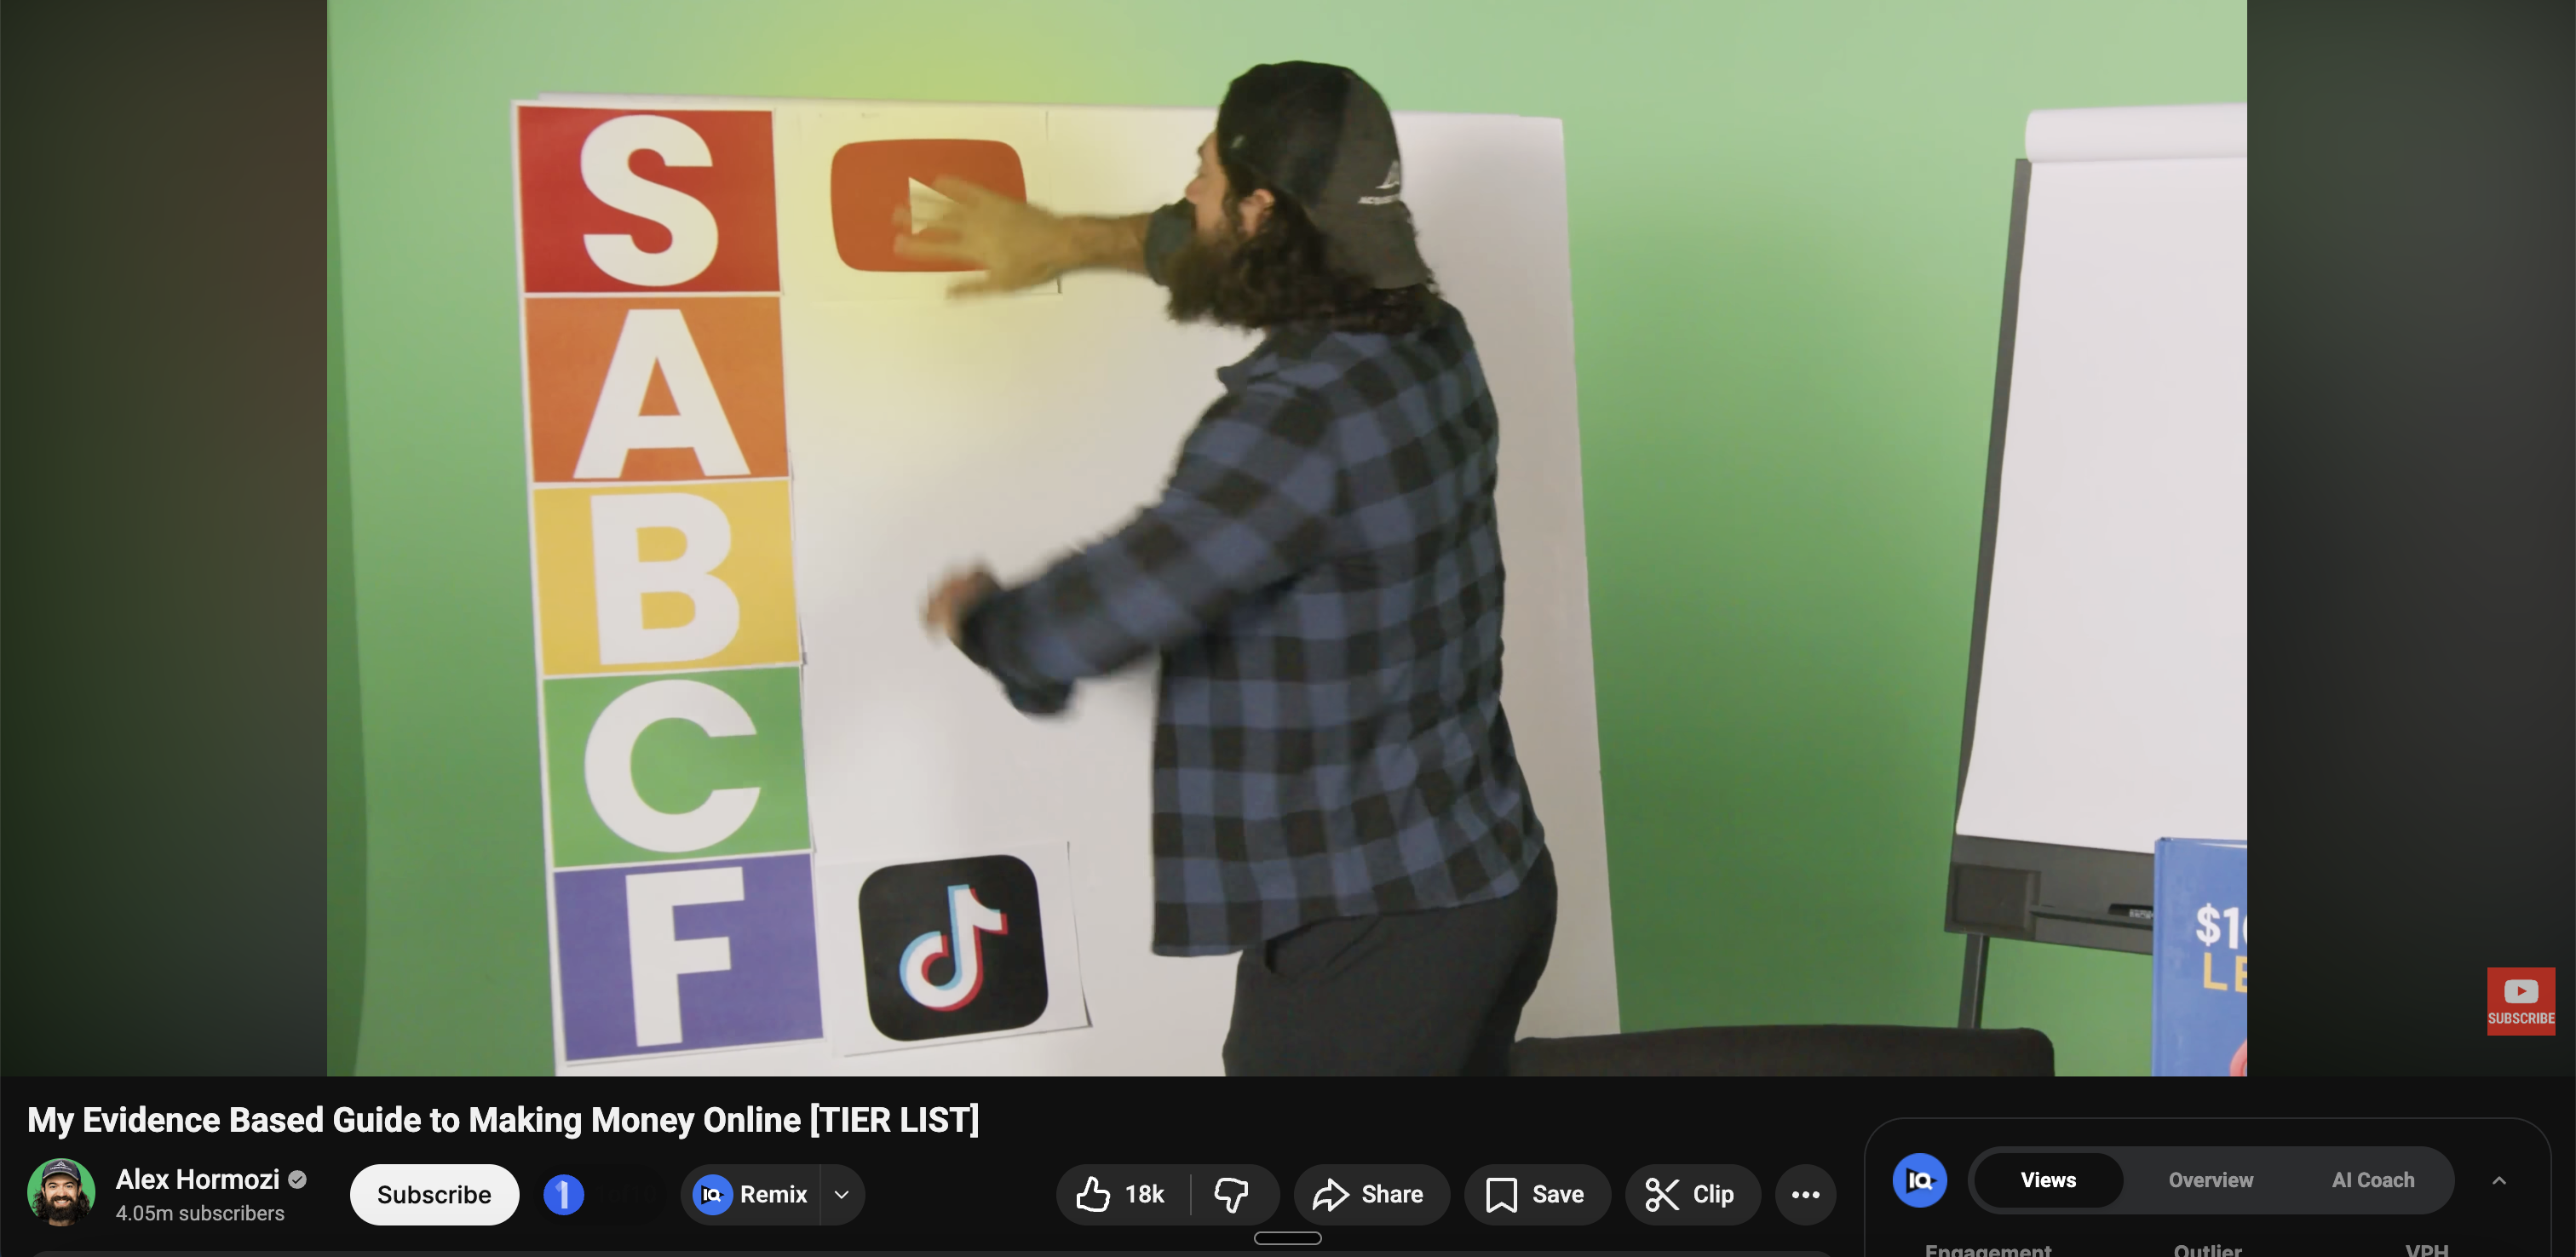Open more options via the ellipsis icon

[1805, 1194]
